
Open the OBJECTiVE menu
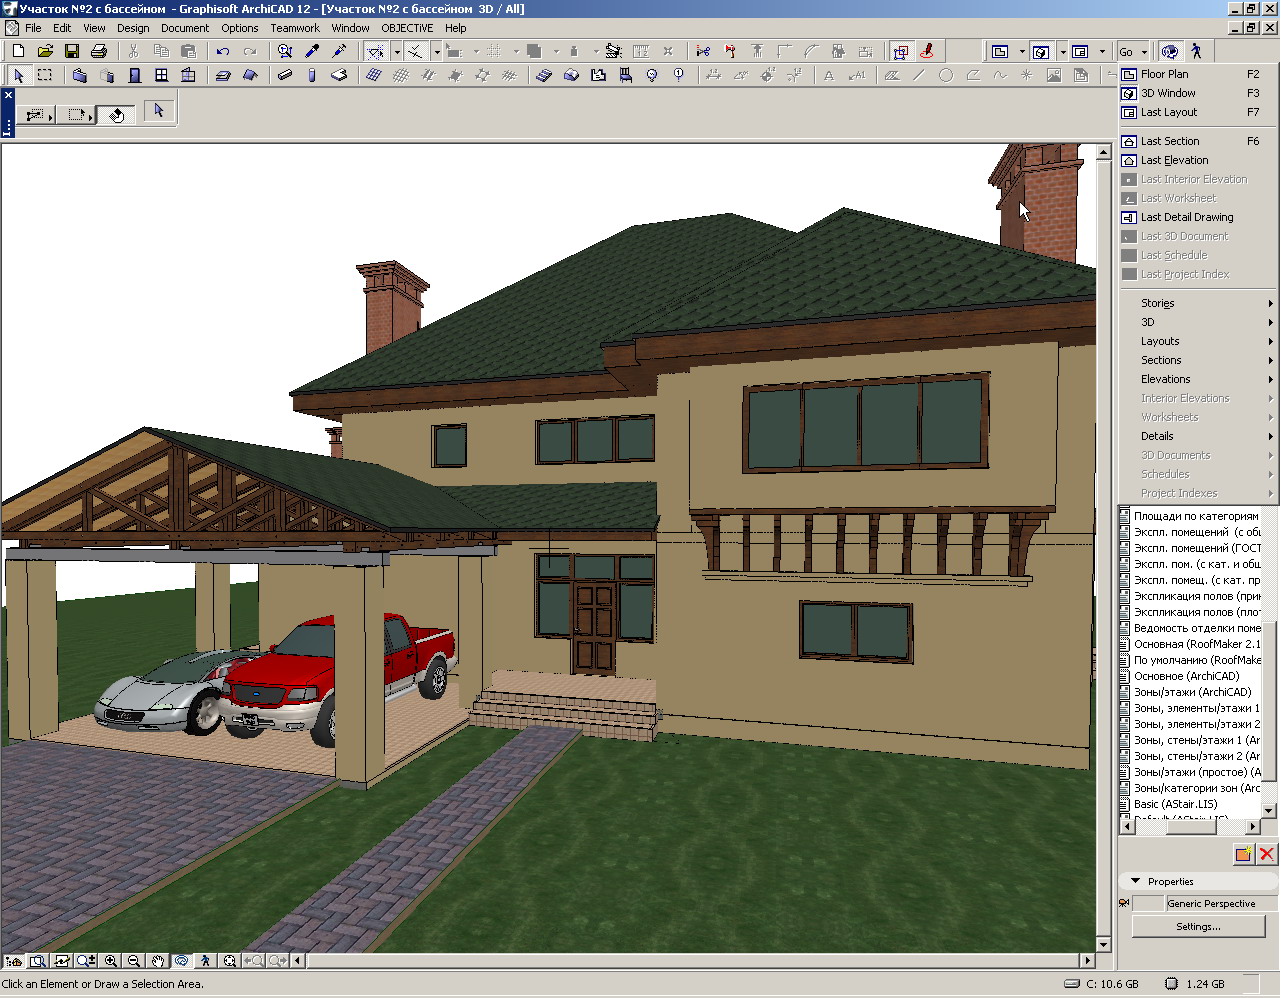point(407,28)
